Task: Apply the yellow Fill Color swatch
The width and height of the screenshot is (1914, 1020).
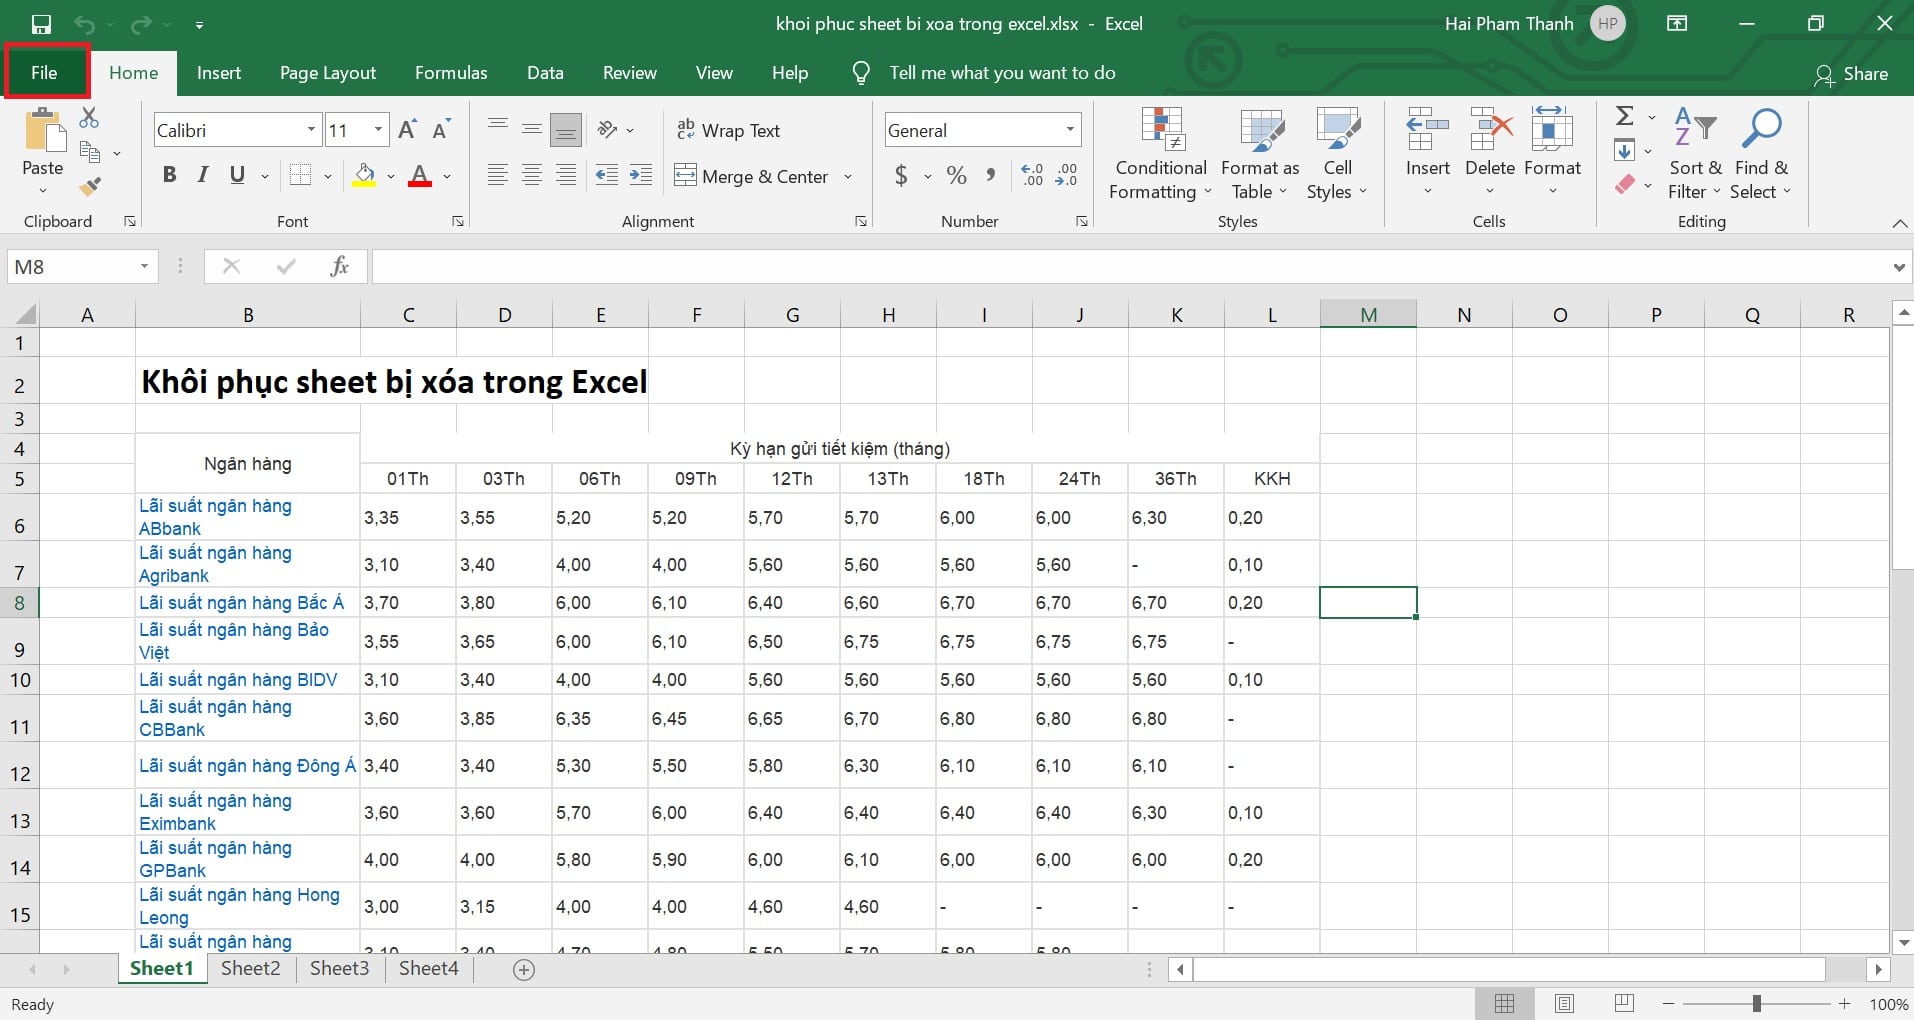Action: pos(365,176)
